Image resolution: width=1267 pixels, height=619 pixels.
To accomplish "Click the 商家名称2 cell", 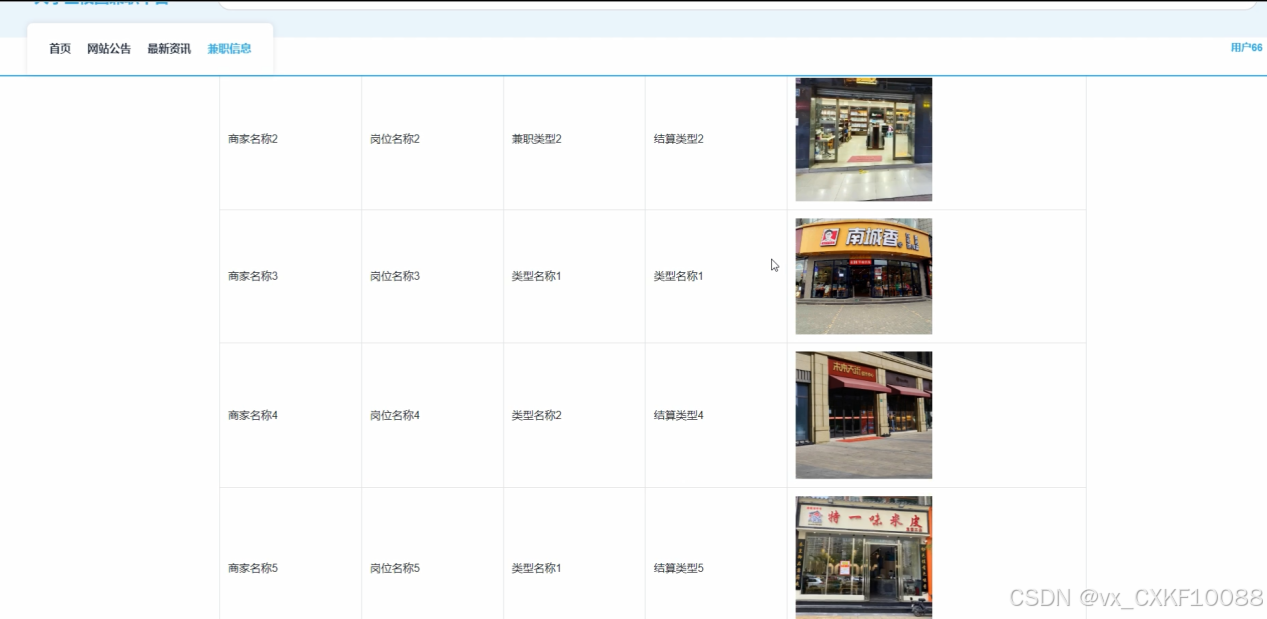I will click(x=253, y=139).
